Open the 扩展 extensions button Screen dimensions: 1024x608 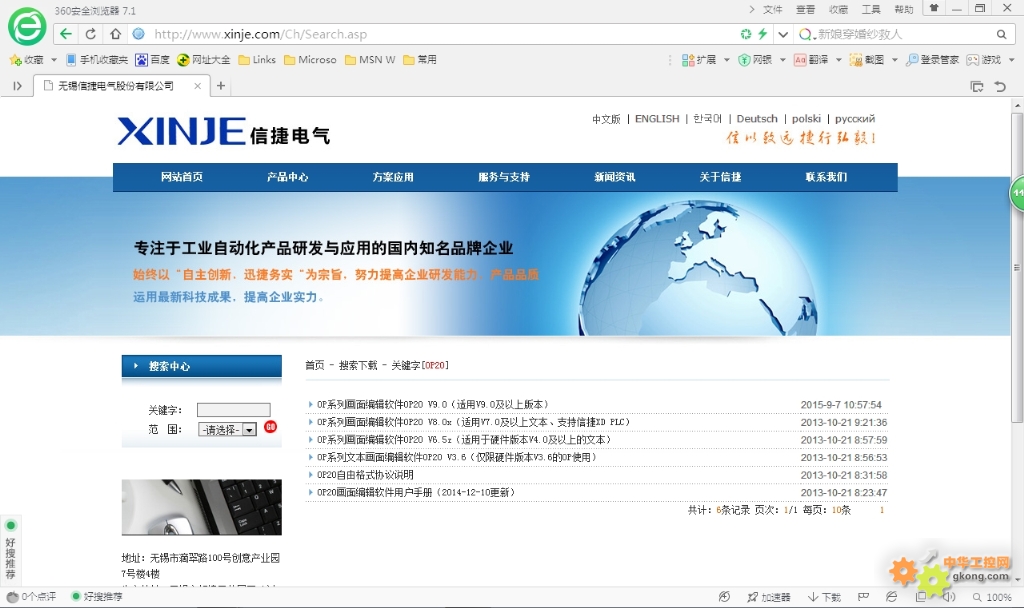pos(699,59)
